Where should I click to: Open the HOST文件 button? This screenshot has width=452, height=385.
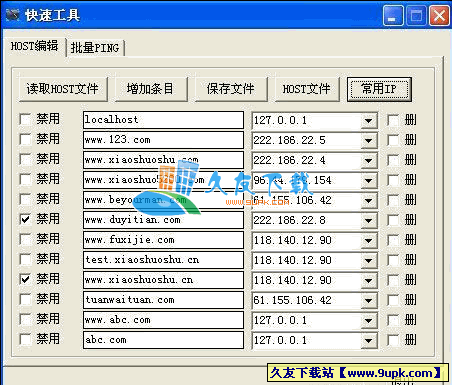[x=307, y=89]
